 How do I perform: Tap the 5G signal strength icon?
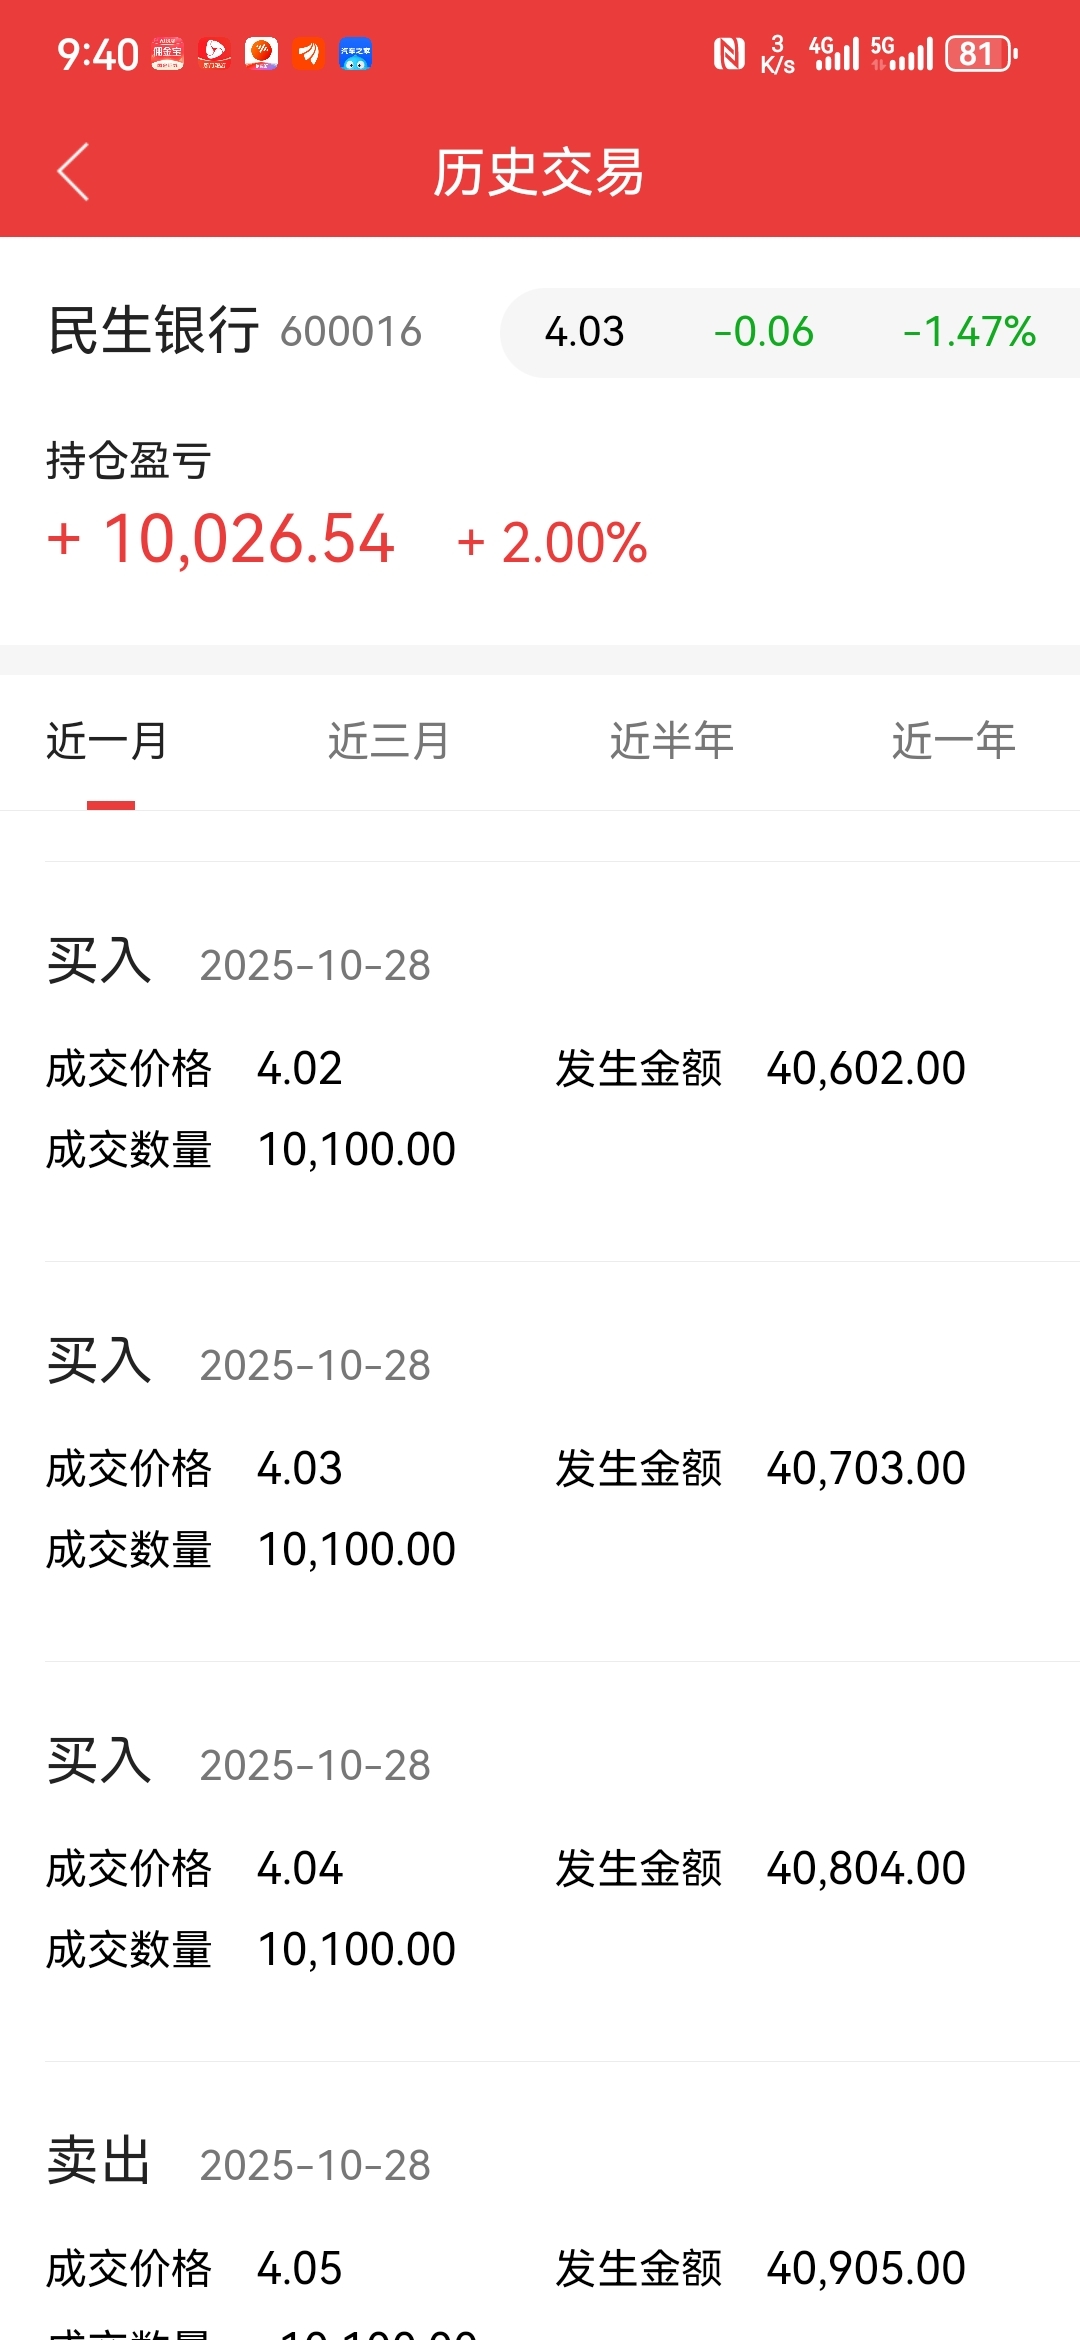tap(901, 54)
